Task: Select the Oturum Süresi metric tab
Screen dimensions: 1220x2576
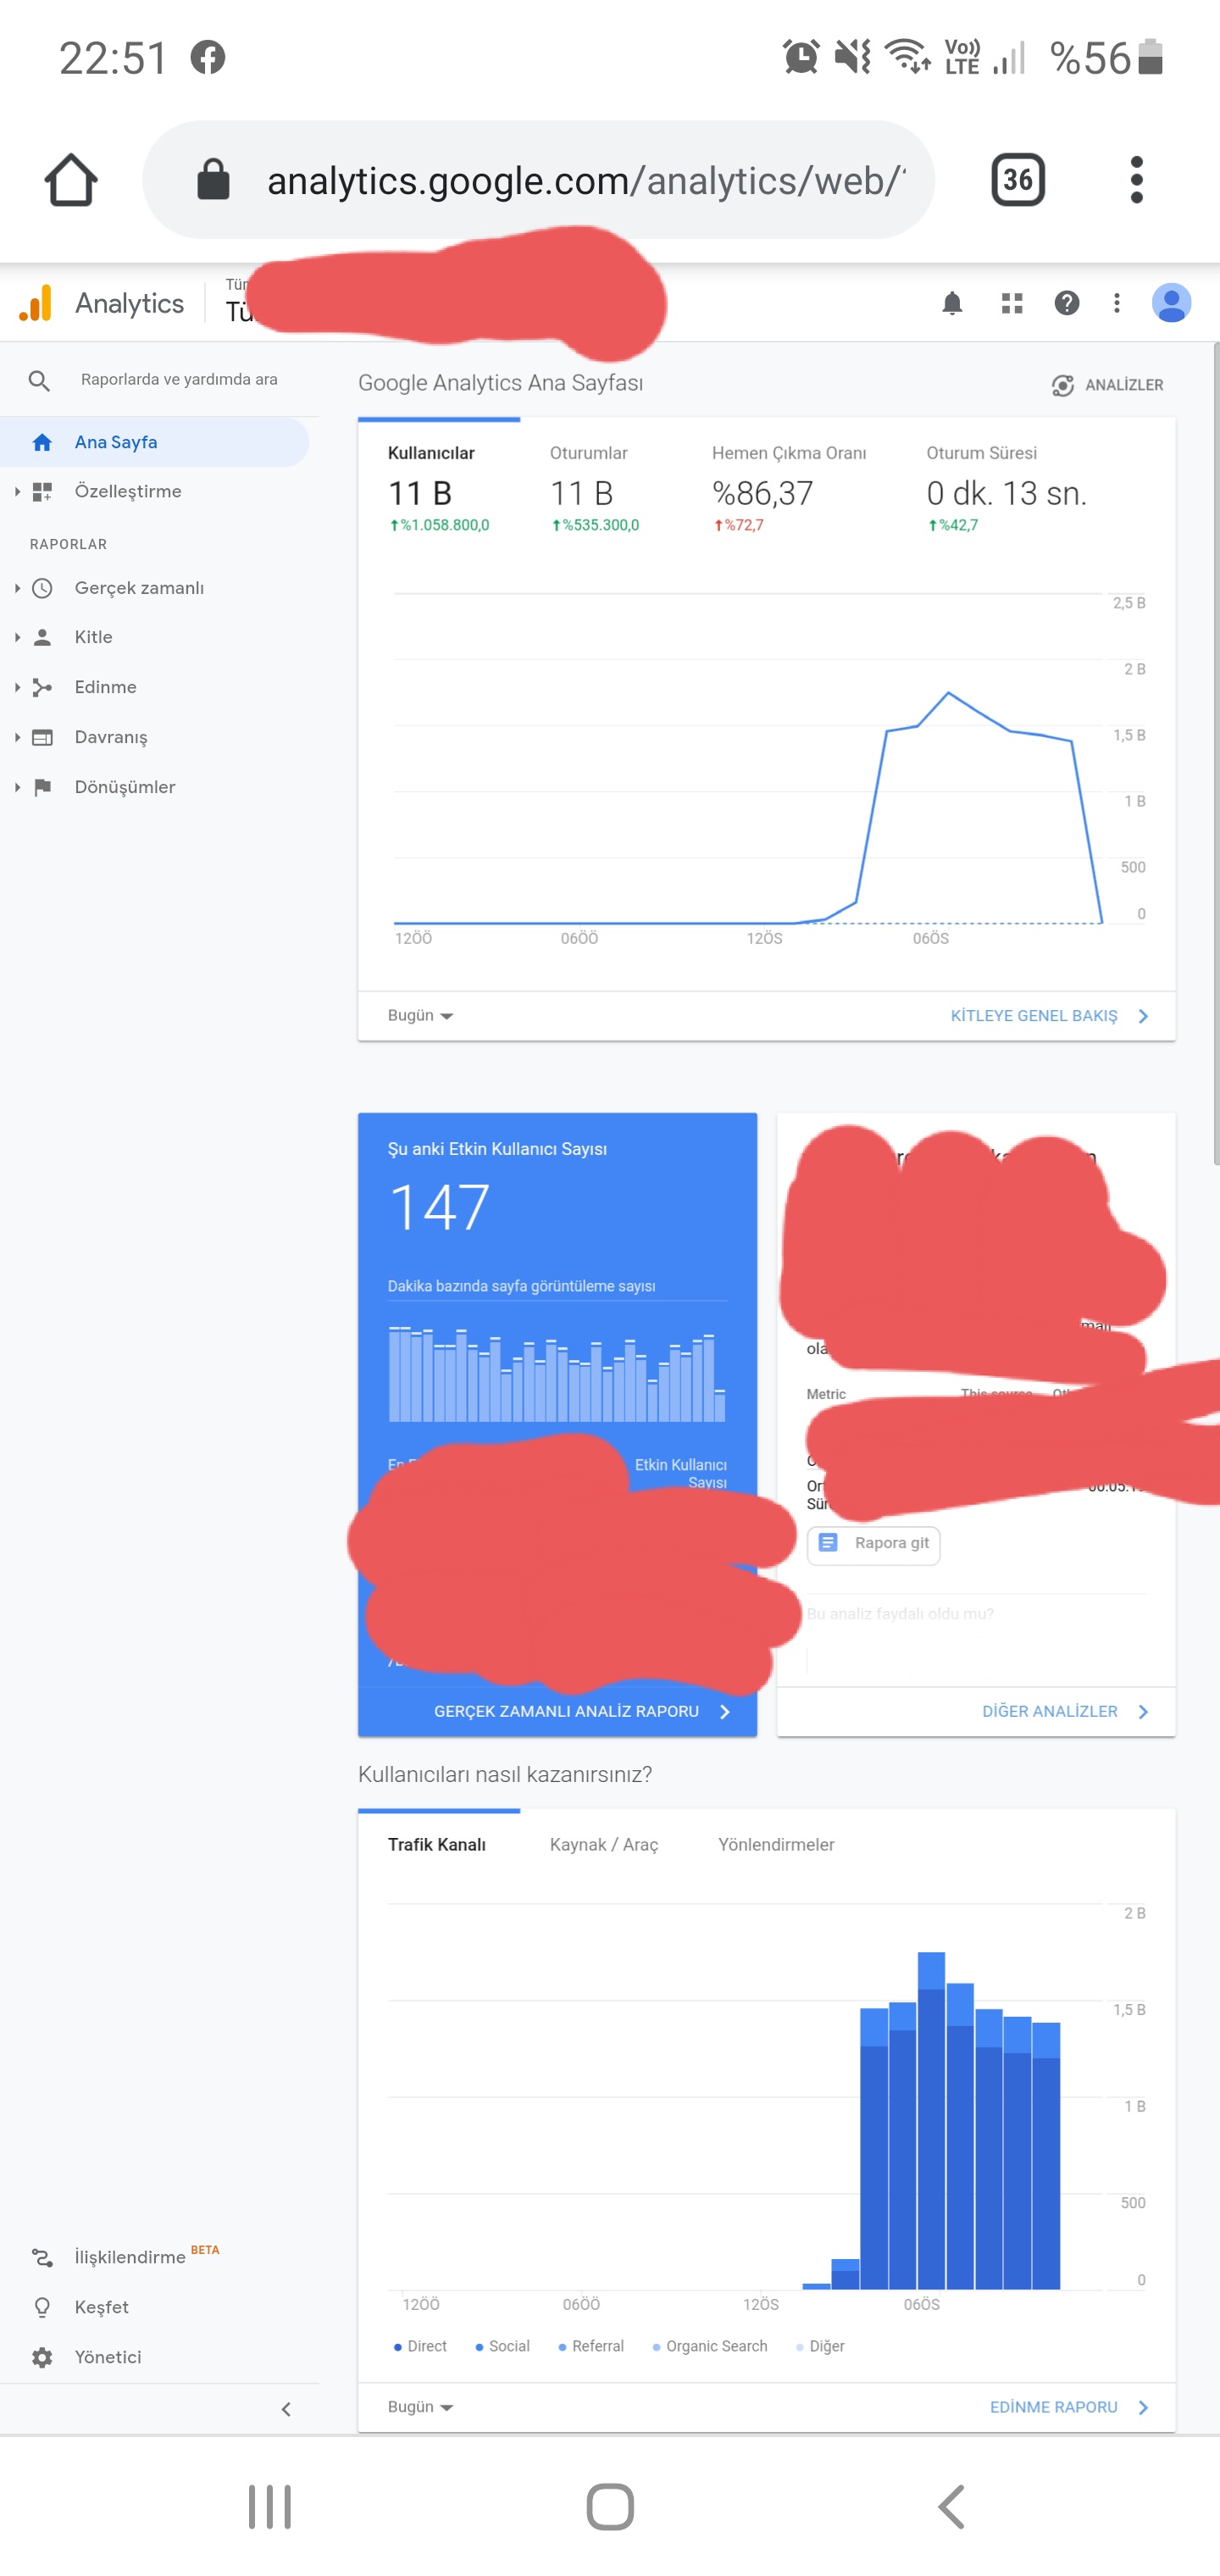Action: 1007,488
